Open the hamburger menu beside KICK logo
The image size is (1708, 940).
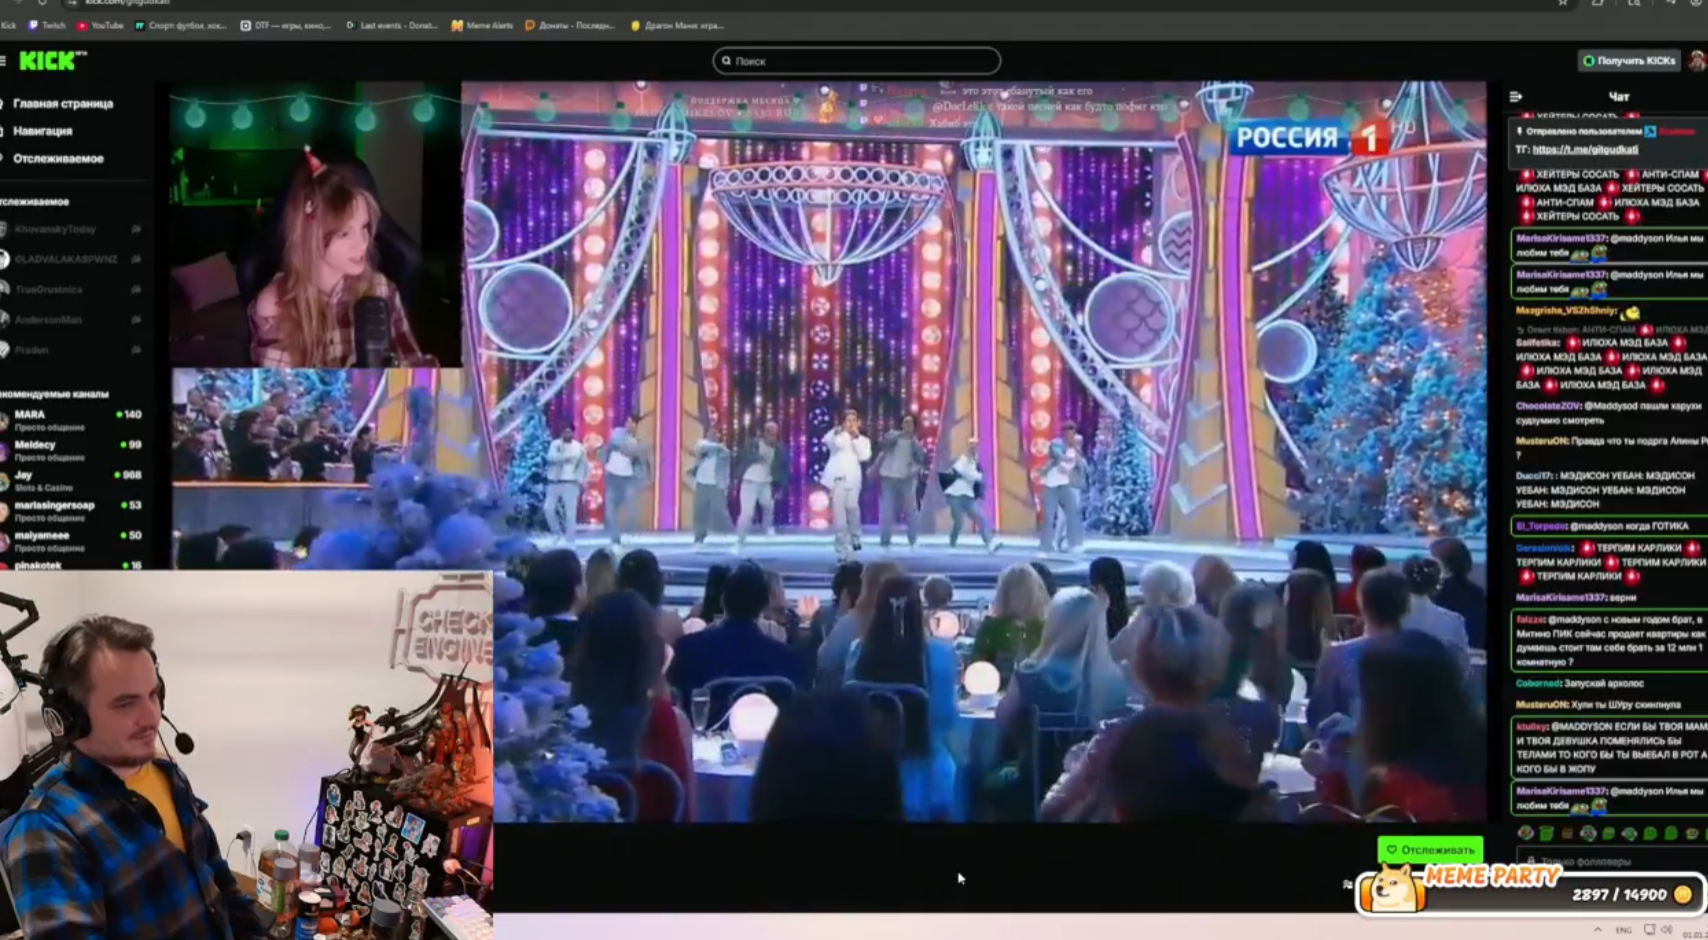tap(4, 61)
